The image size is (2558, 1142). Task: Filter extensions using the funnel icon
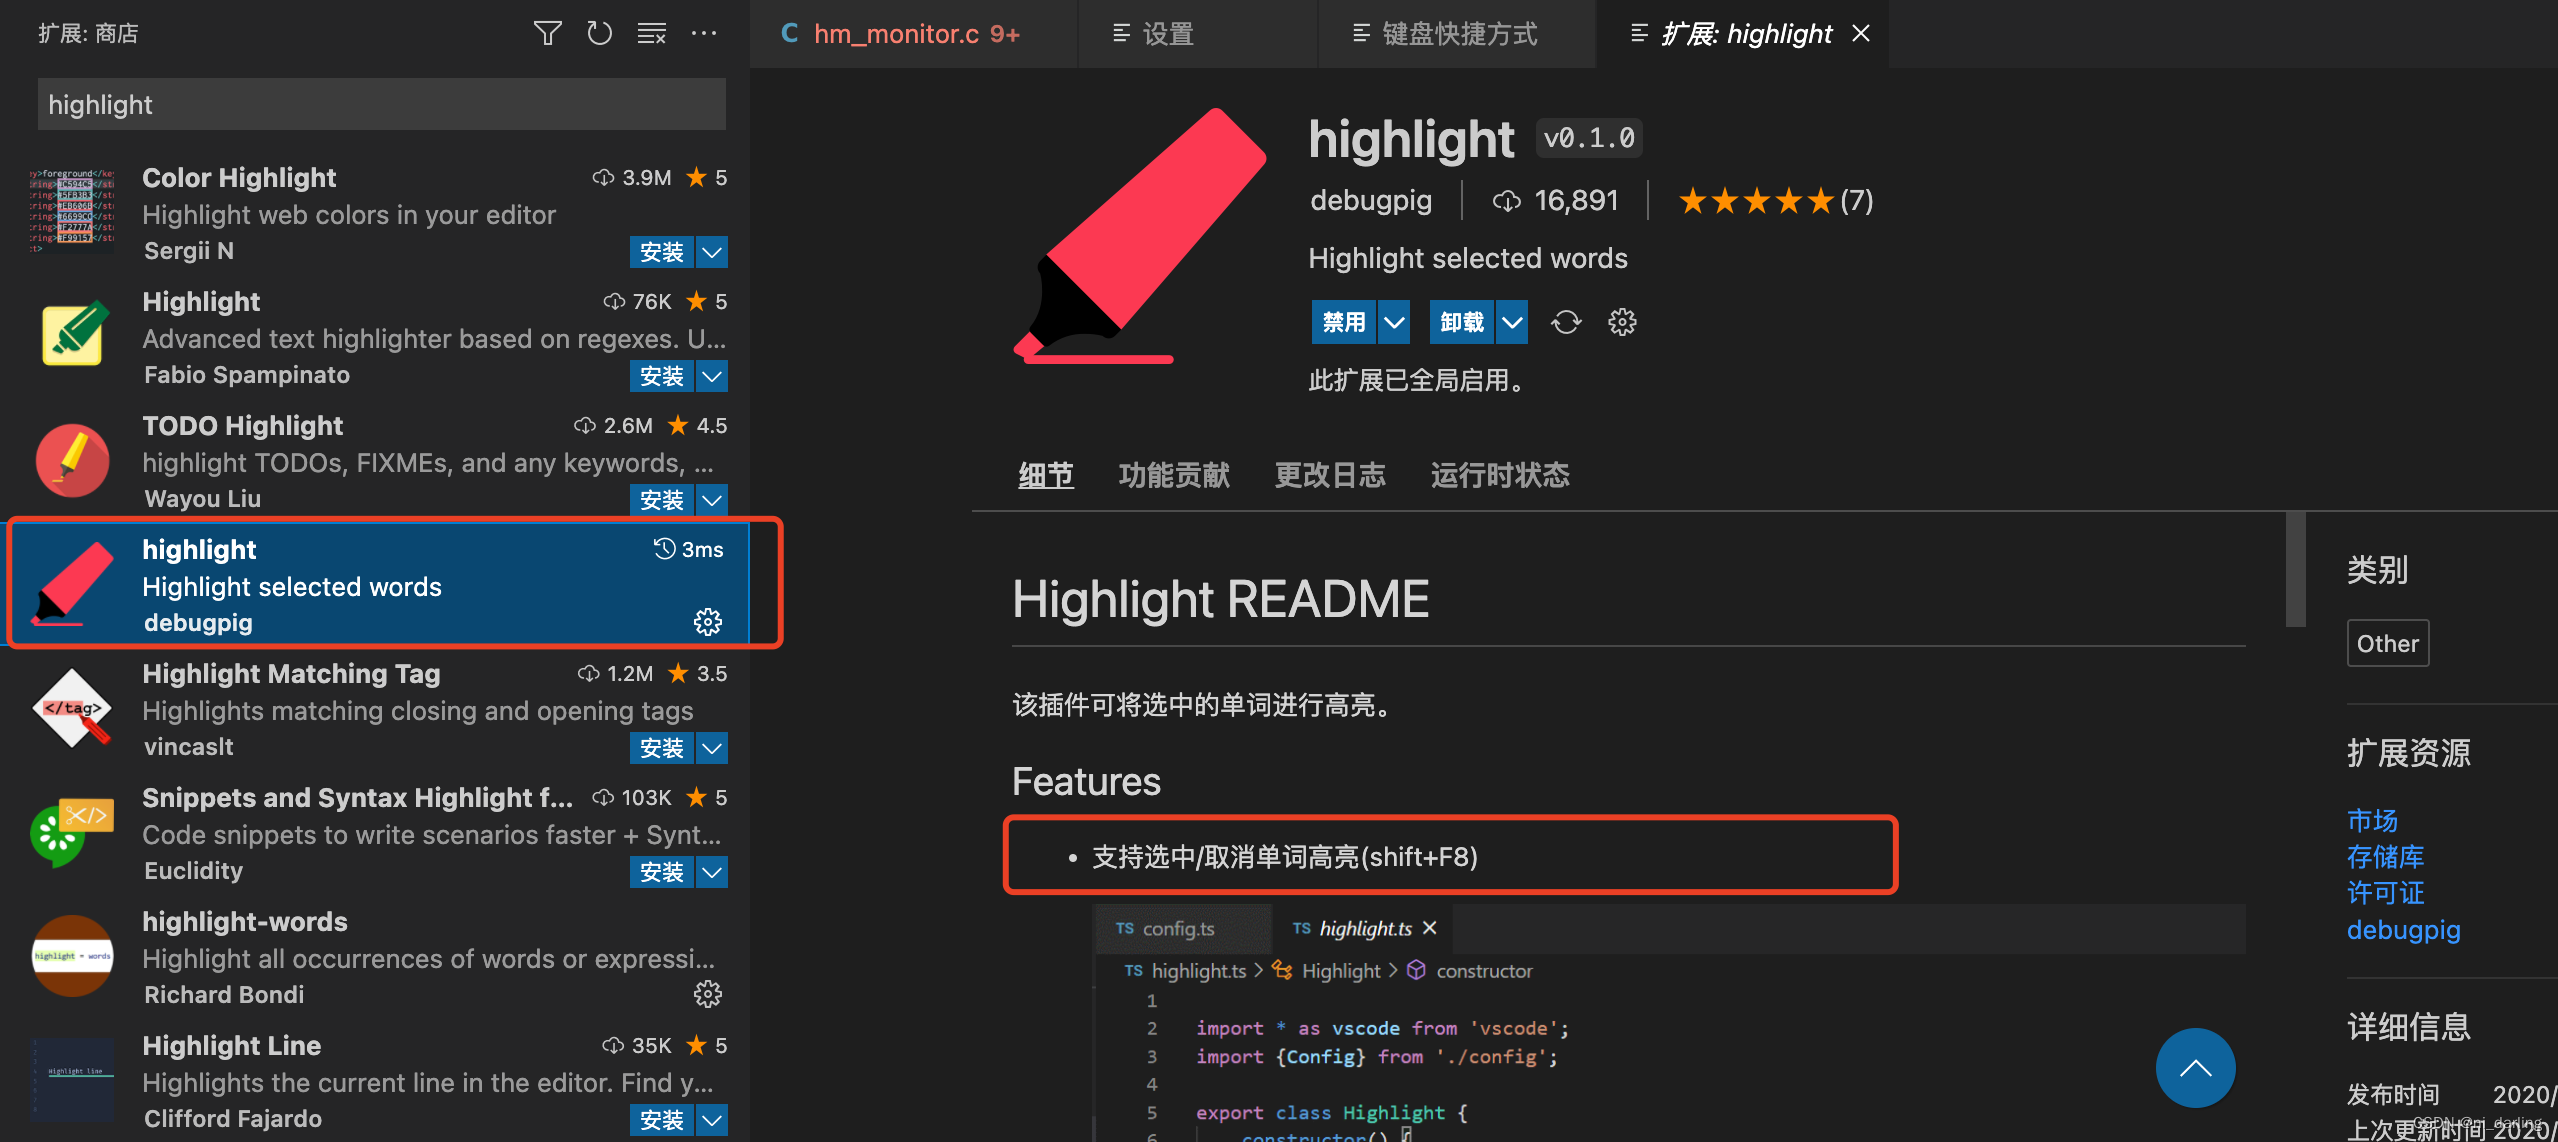(x=547, y=34)
